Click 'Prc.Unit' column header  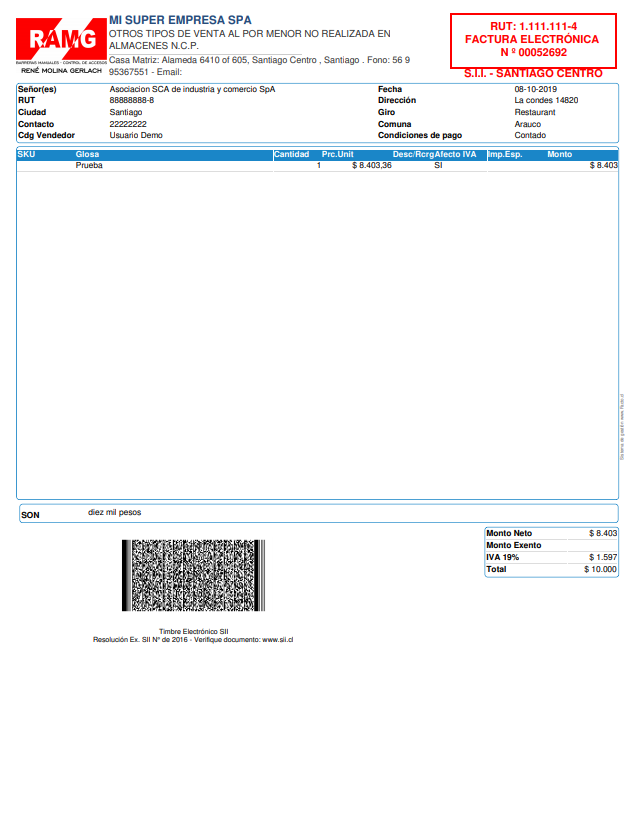pos(338,154)
